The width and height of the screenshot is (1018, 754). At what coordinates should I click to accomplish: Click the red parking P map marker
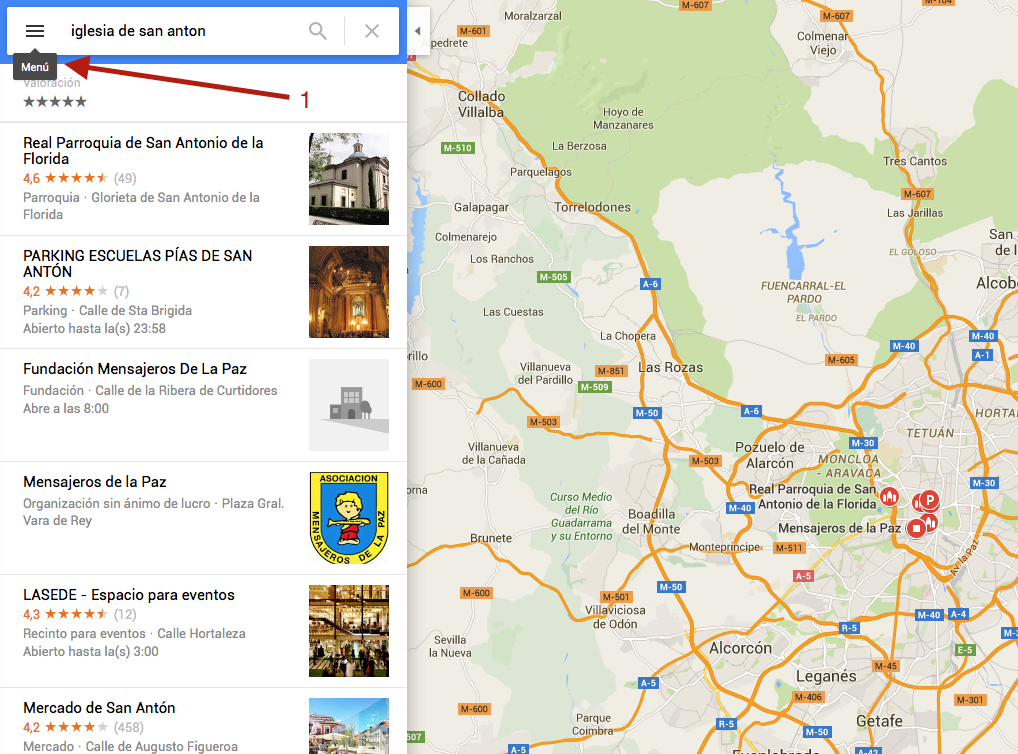tap(930, 500)
